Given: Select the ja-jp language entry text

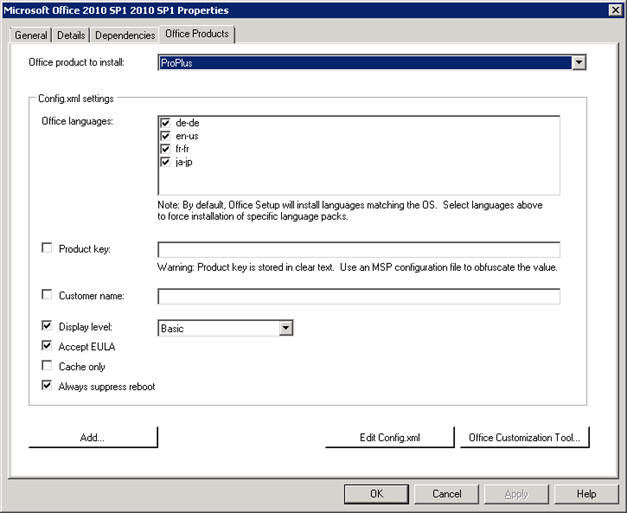Looking at the screenshot, I should coord(184,162).
